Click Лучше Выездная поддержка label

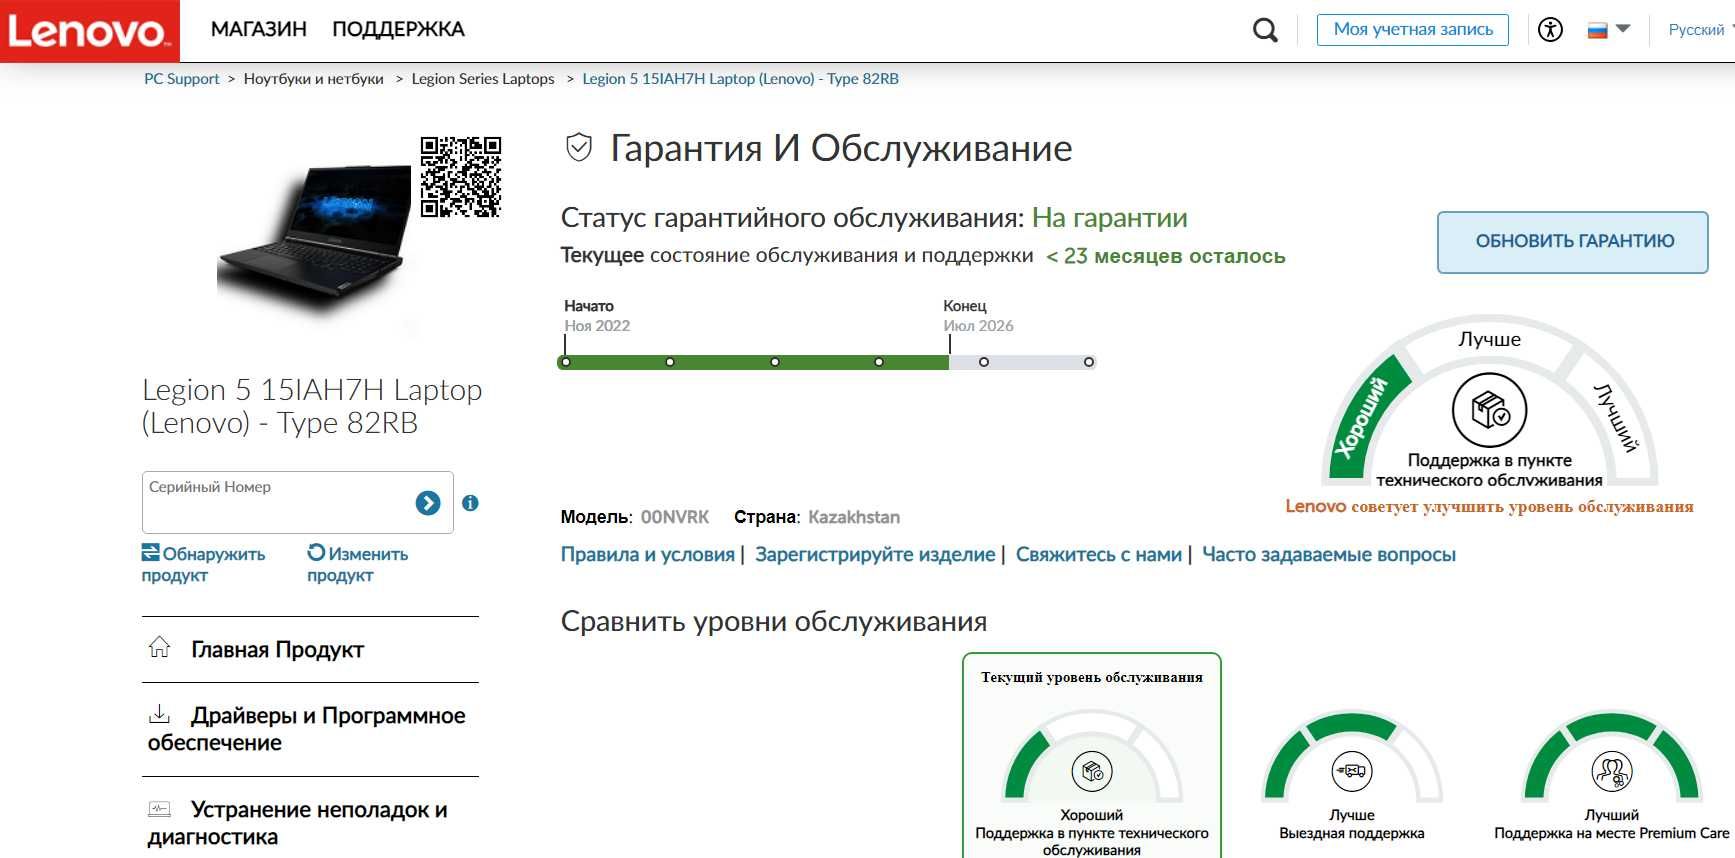(1352, 824)
